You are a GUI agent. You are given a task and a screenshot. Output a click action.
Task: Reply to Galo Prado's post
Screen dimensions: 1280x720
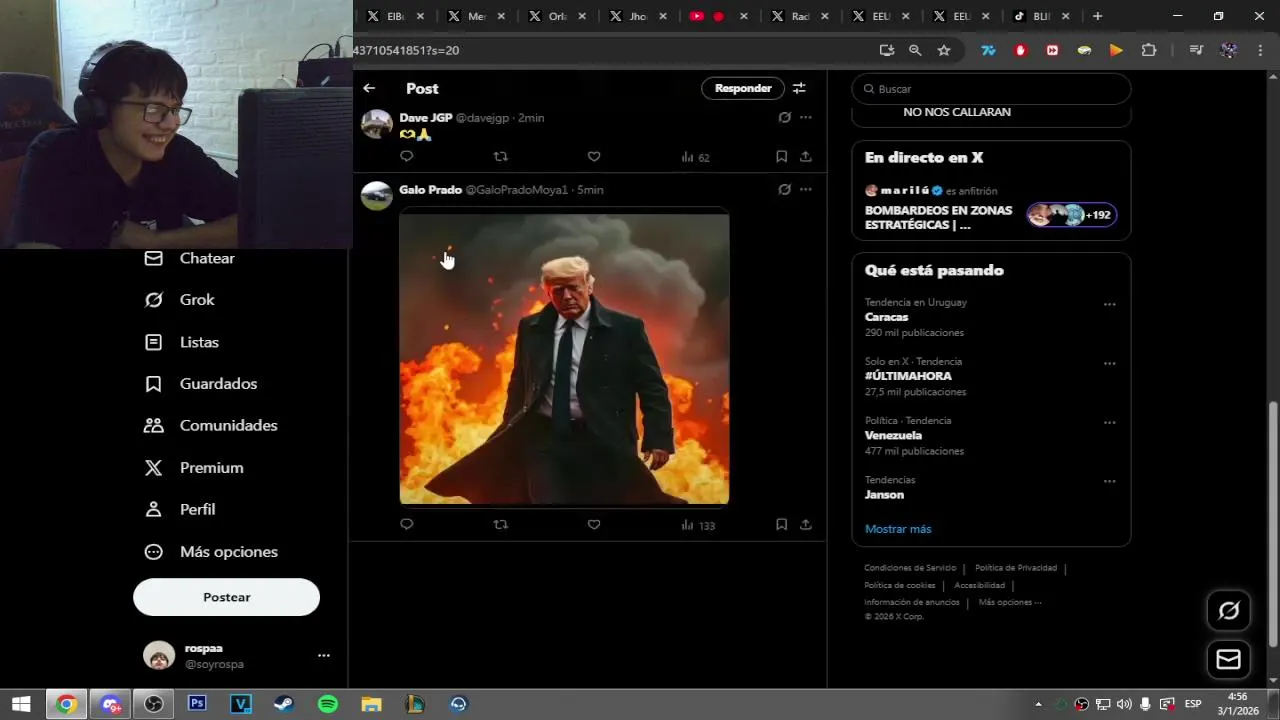click(406, 524)
